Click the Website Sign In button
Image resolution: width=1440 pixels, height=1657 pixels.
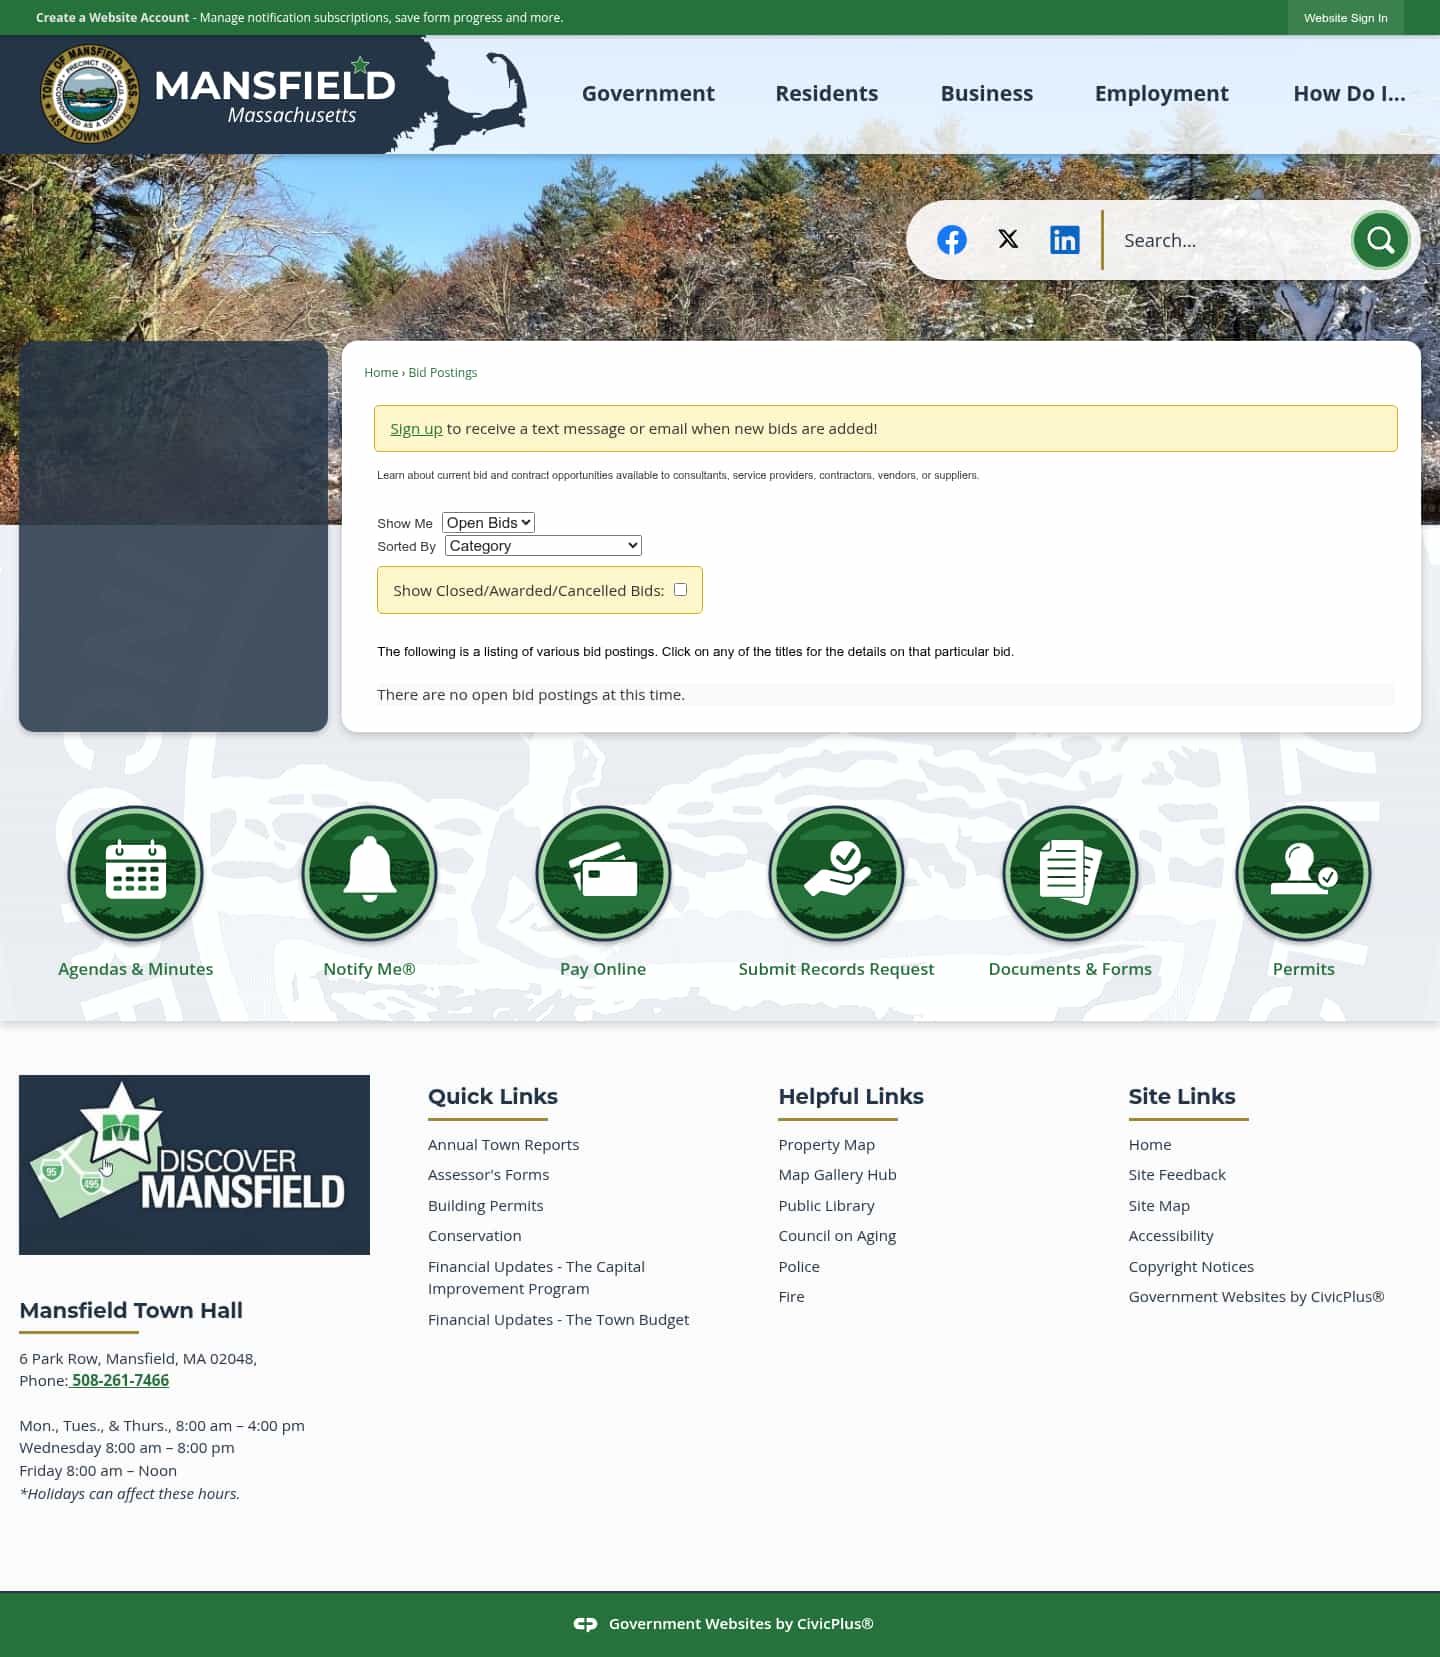click(x=1345, y=18)
